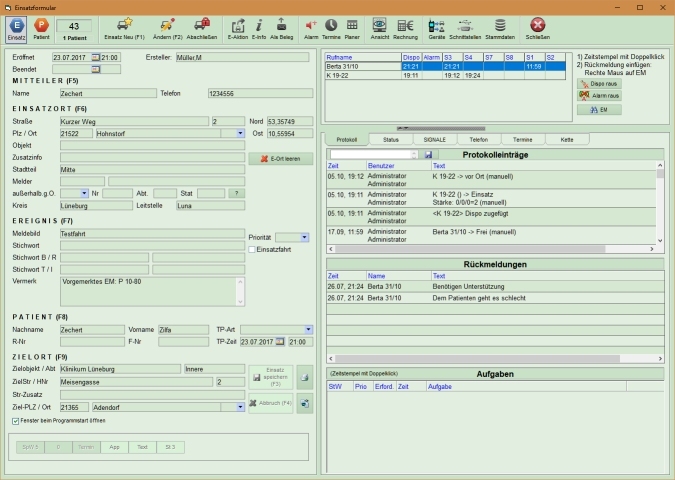The width and height of the screenshot is (675, 480).
Task: Open the Planer toolbar icon
Action: 350,24
